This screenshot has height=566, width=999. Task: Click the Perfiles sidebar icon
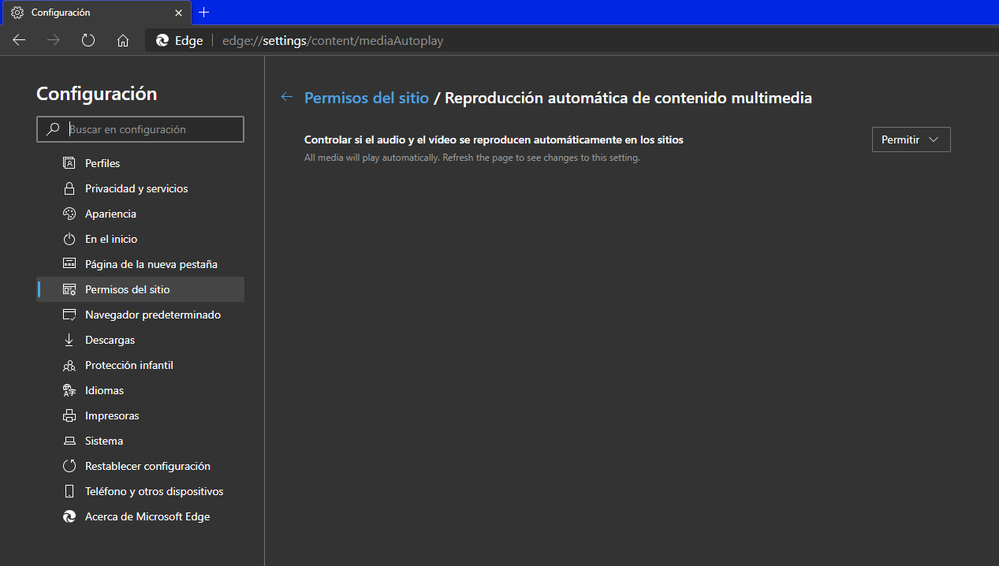click(69, 163)
